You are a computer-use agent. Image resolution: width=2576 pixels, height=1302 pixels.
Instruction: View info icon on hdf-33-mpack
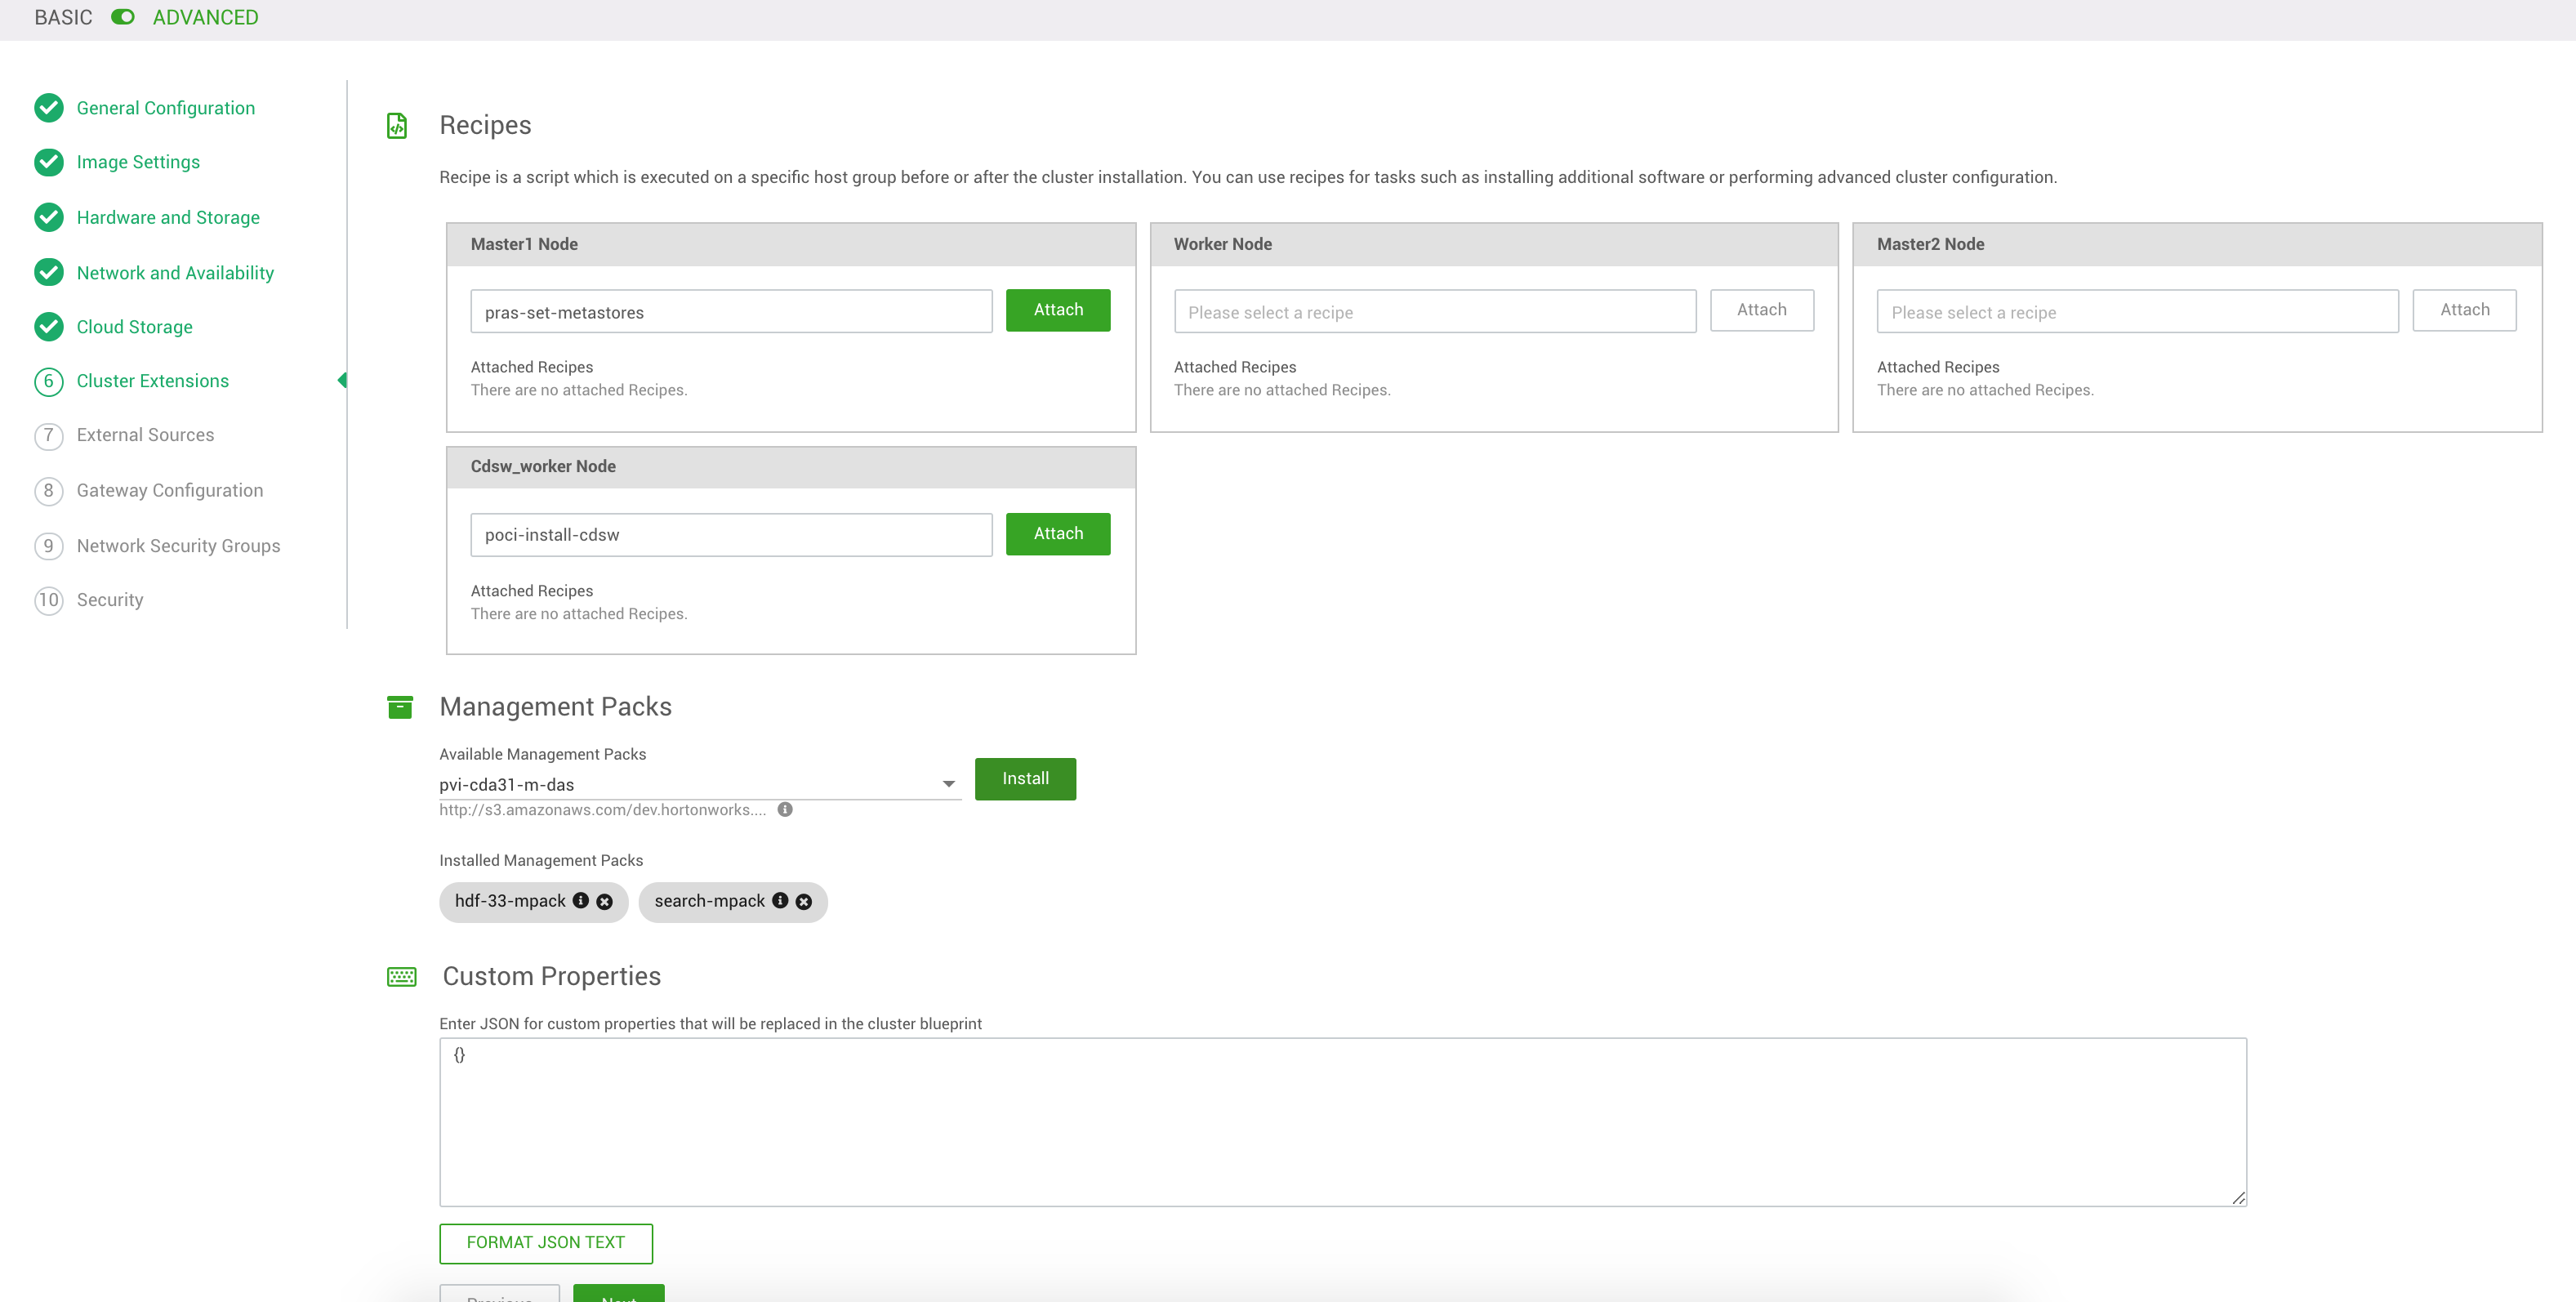click(x=582, y=901)
